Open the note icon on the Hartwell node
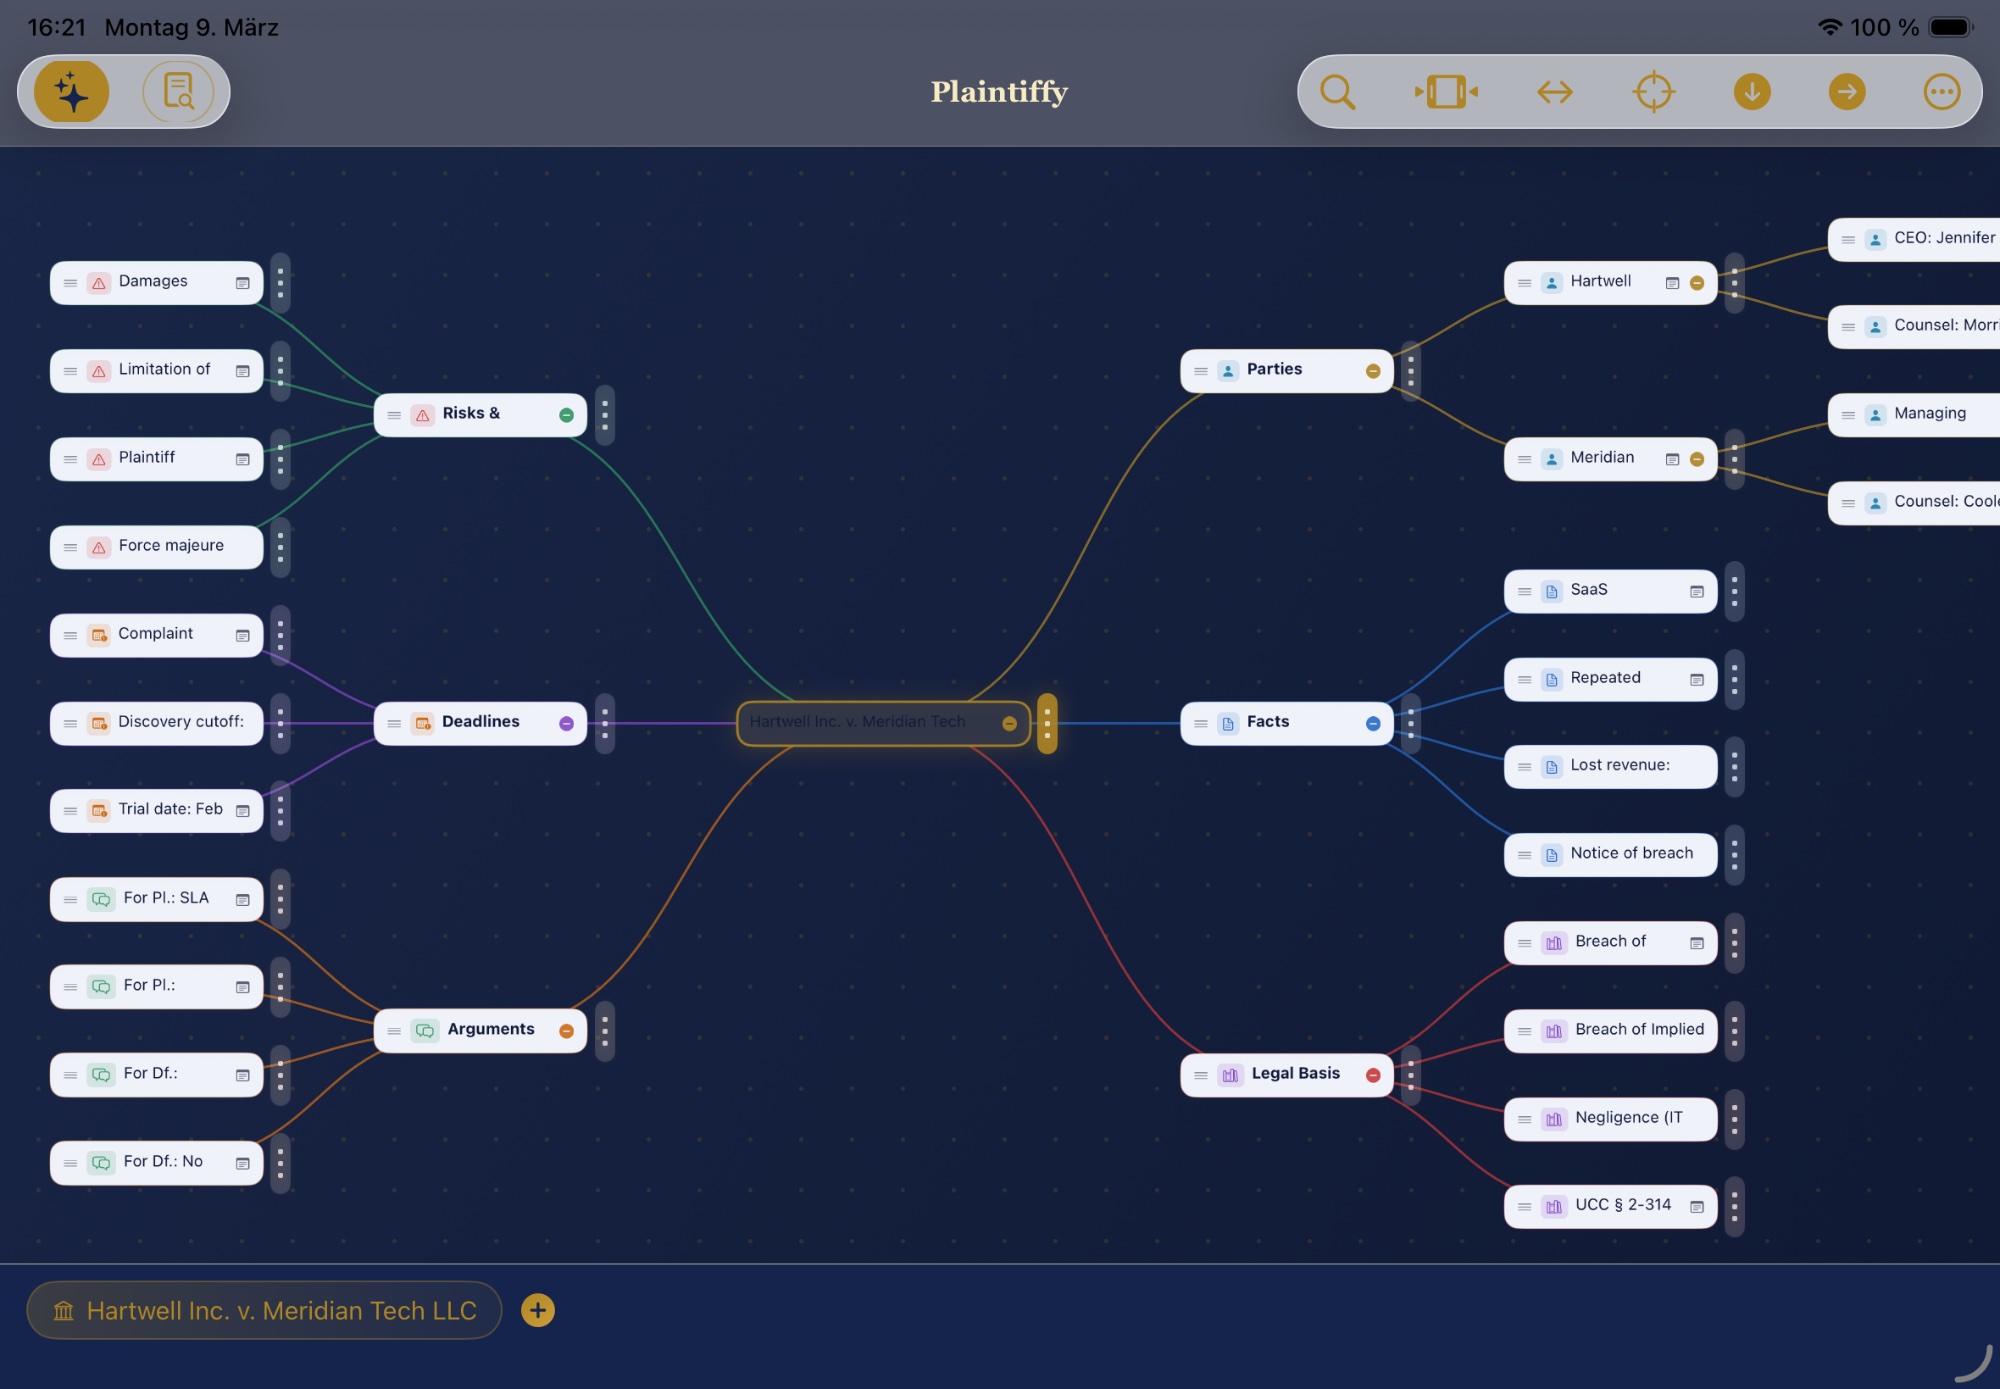Image resolution: width=2000 pixels, height=1389 pixels. [1674, 282]
